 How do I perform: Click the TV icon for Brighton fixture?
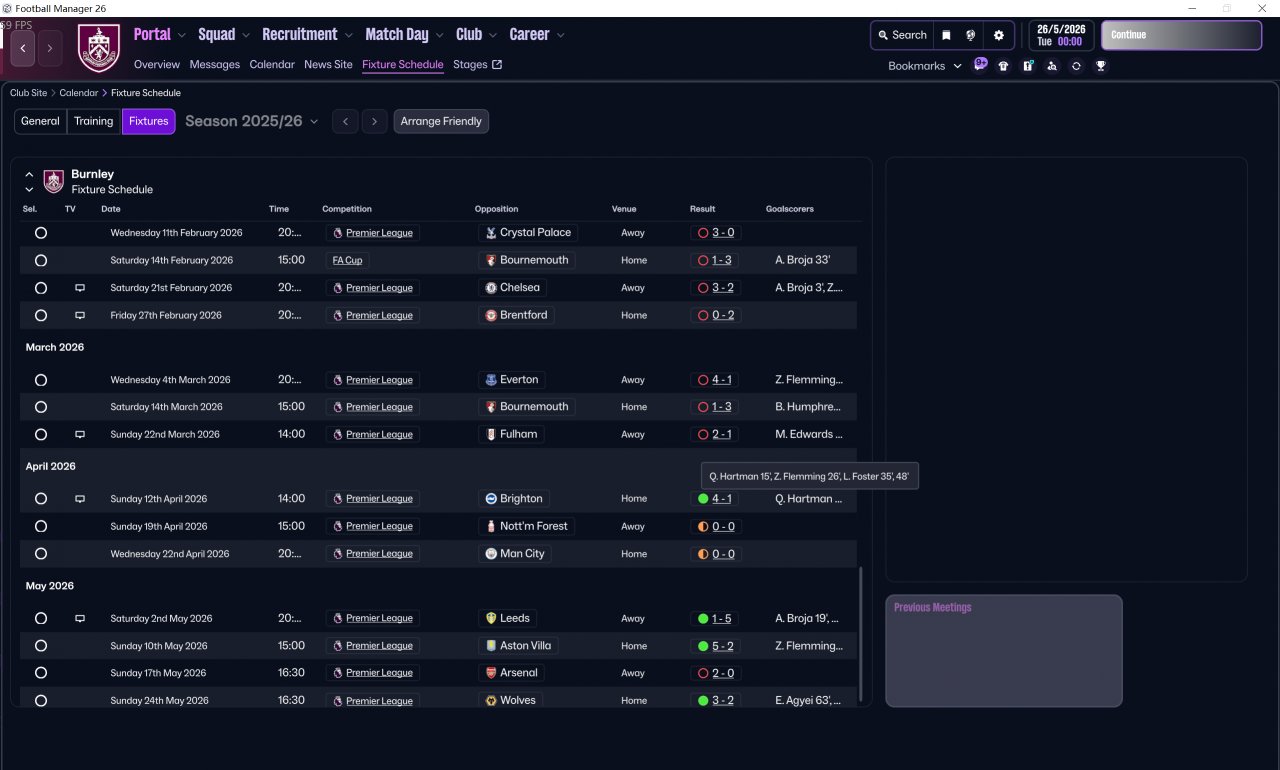(x=80, y=499)
